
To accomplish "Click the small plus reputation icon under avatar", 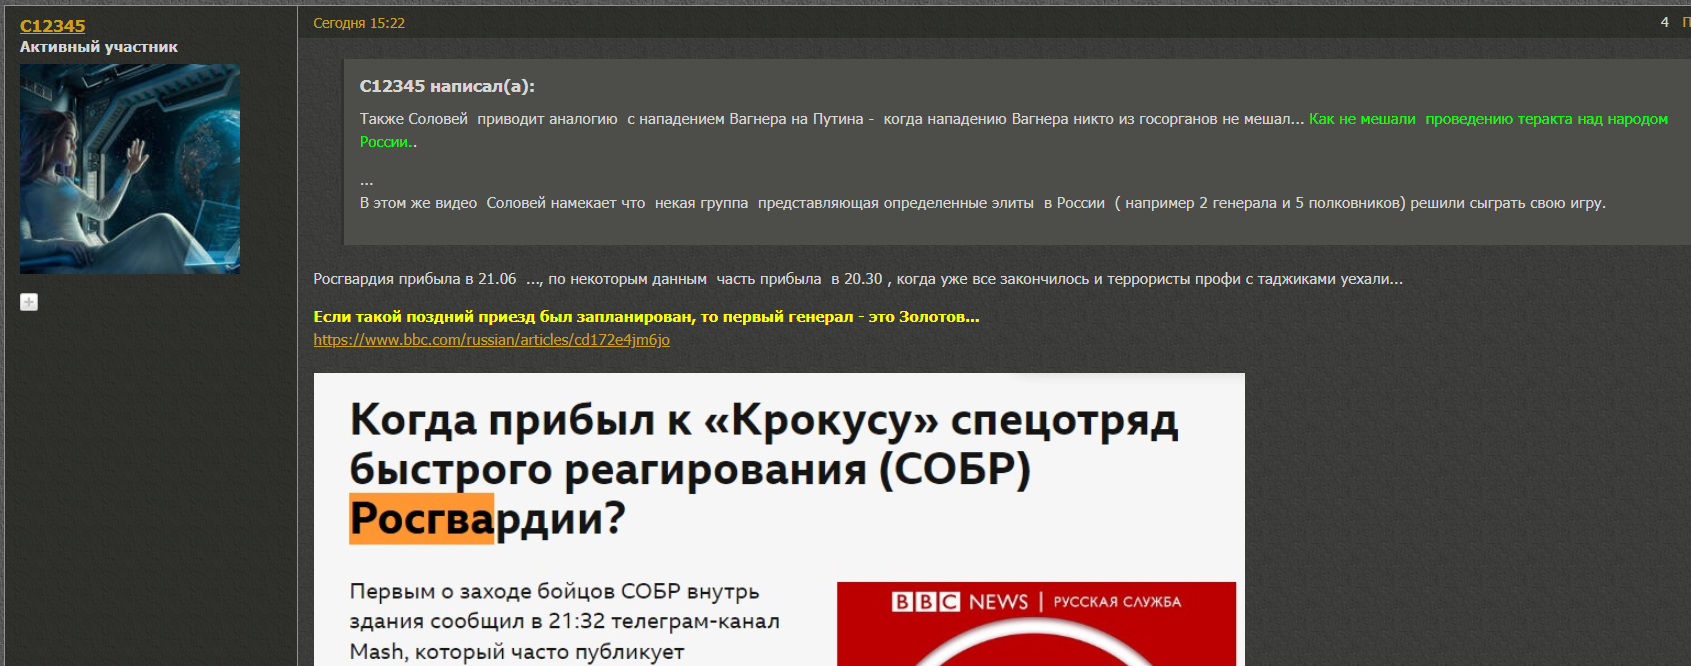I will click(29, 302).
